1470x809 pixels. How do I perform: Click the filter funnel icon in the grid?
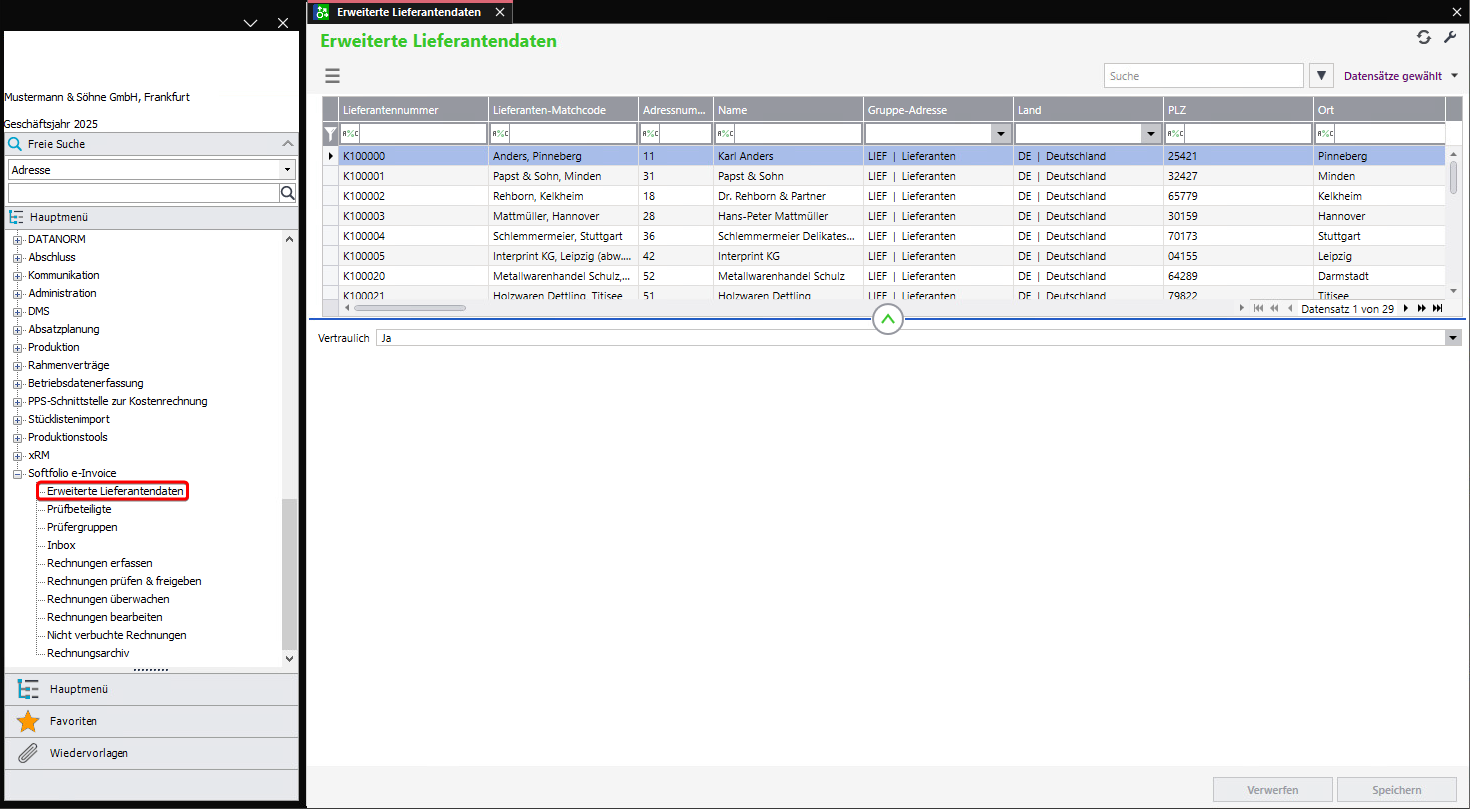click(x=331, y=134)
